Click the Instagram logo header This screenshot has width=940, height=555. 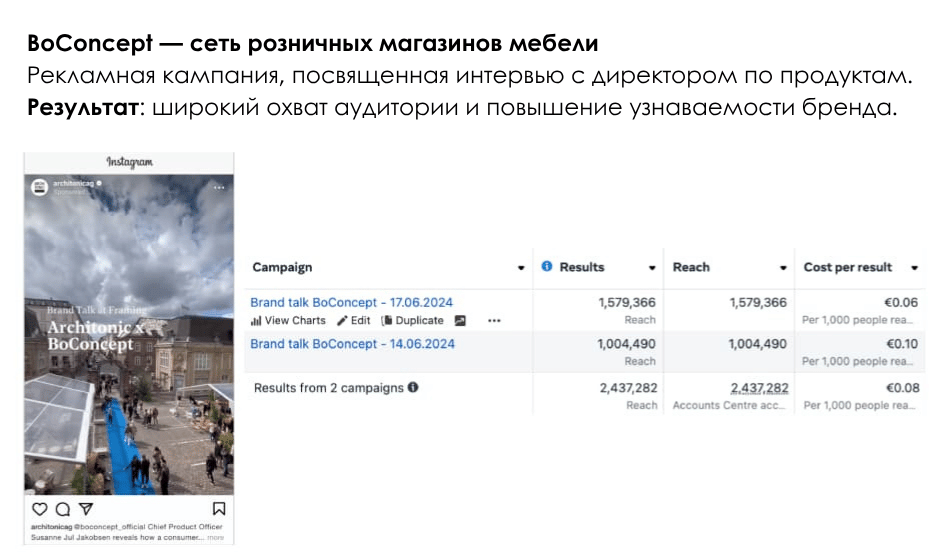pos(129,162)
